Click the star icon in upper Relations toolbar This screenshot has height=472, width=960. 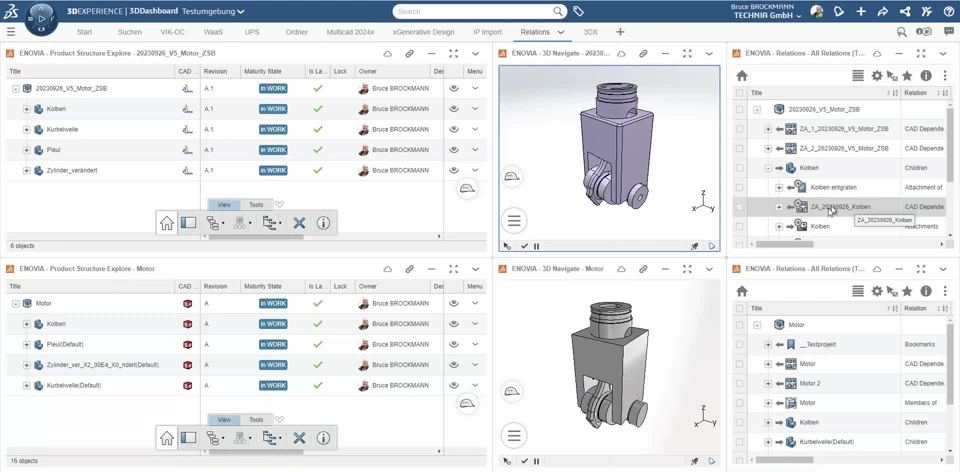click(907, 75)
